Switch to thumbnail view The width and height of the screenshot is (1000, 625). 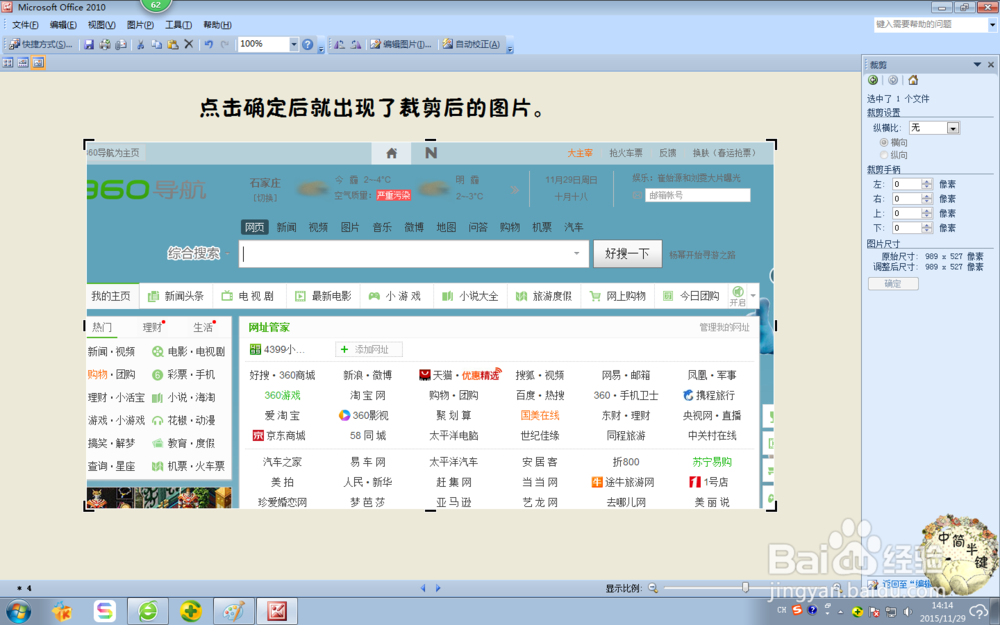click(8, 62)
